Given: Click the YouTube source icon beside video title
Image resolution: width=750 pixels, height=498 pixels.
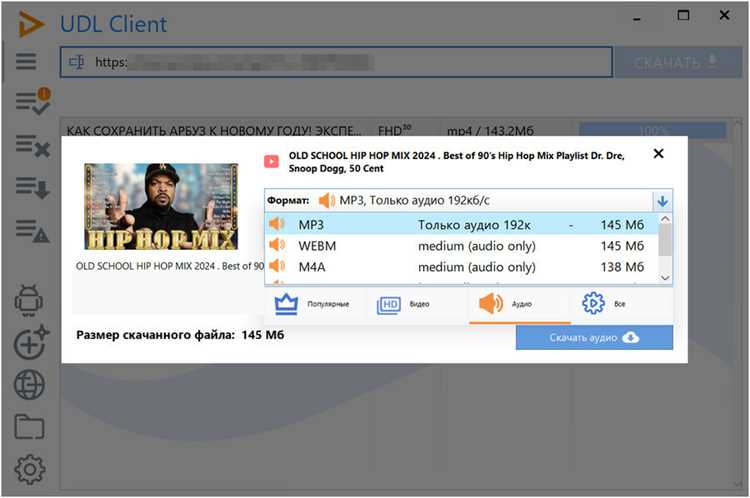Looking at the screenshot, I should (271, 162).
